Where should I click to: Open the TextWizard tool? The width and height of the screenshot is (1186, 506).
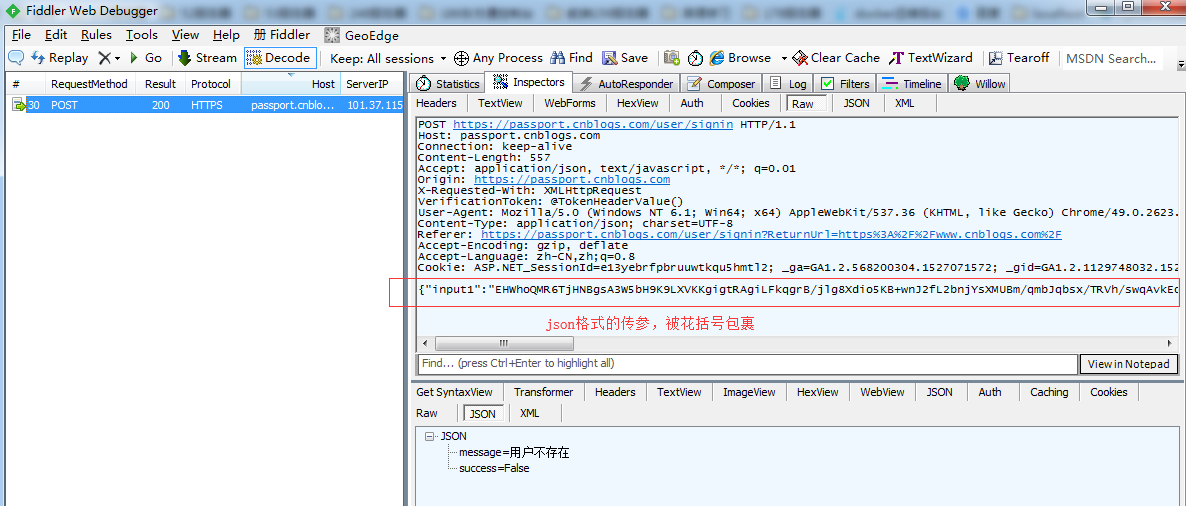click(931, 58)
